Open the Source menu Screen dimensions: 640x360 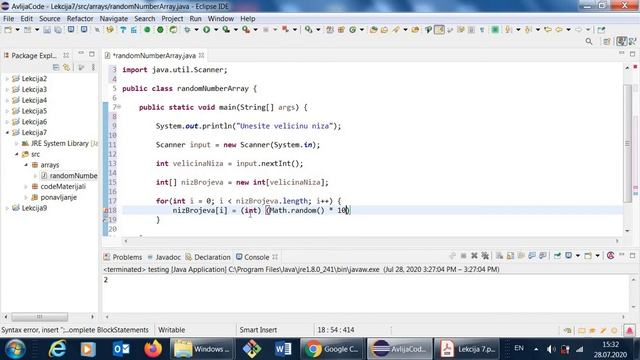coord(49,19)
